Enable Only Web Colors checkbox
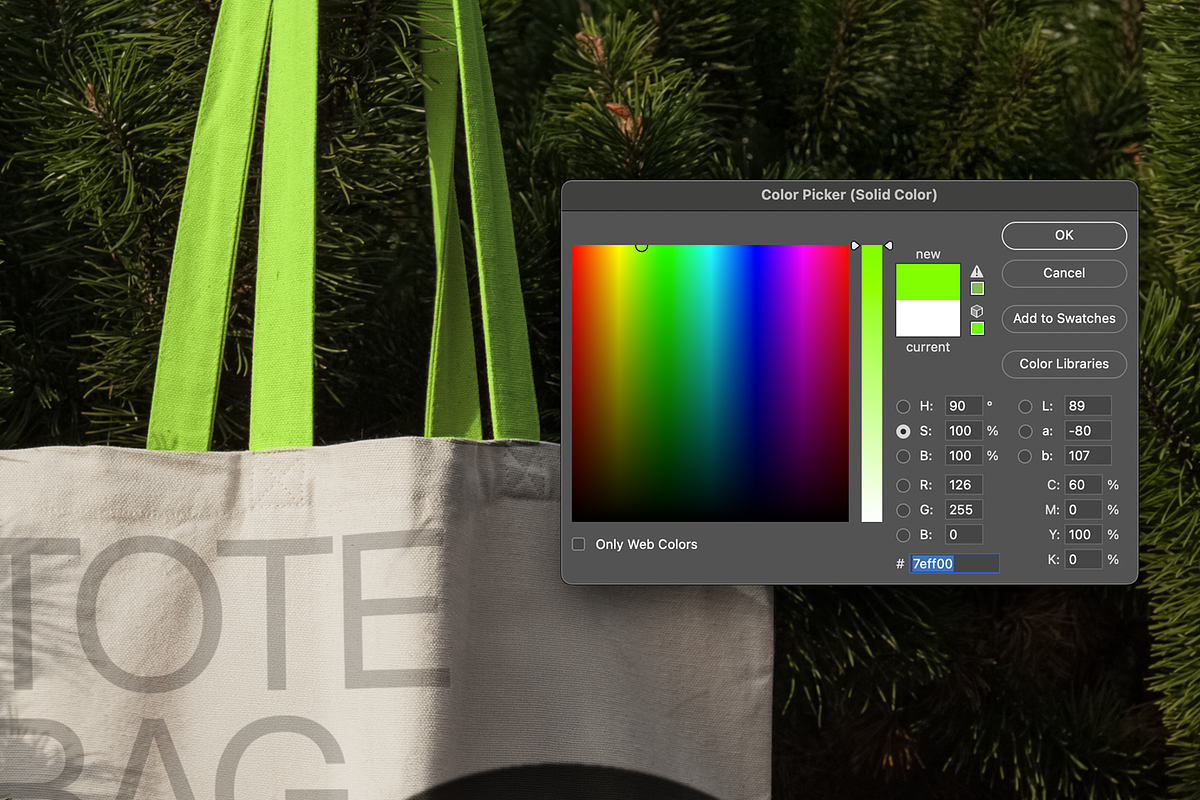 pos(578,544)
